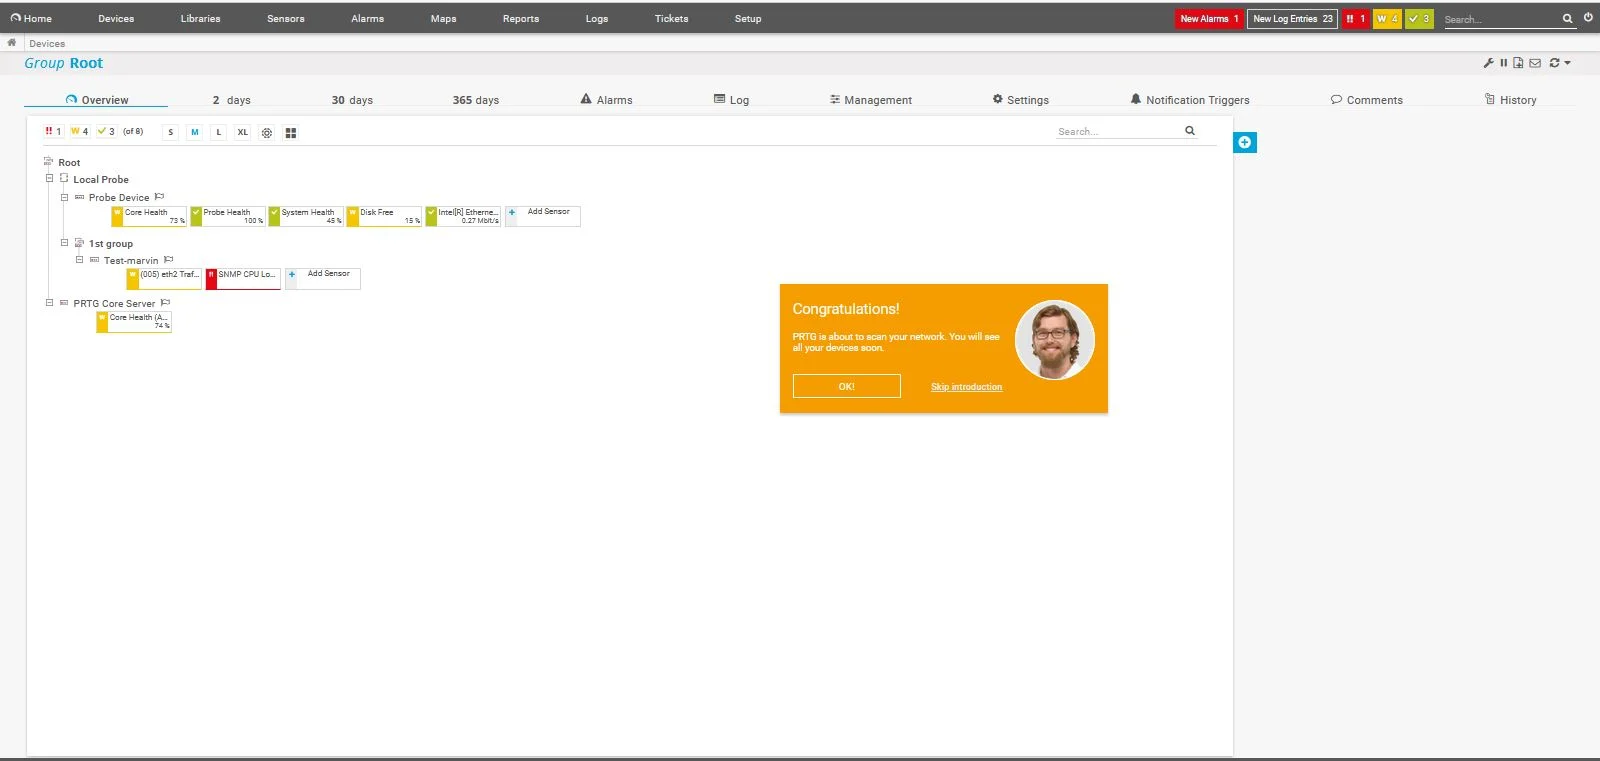Switch to sunburst view with gear icon

click(x=267, y=133)
